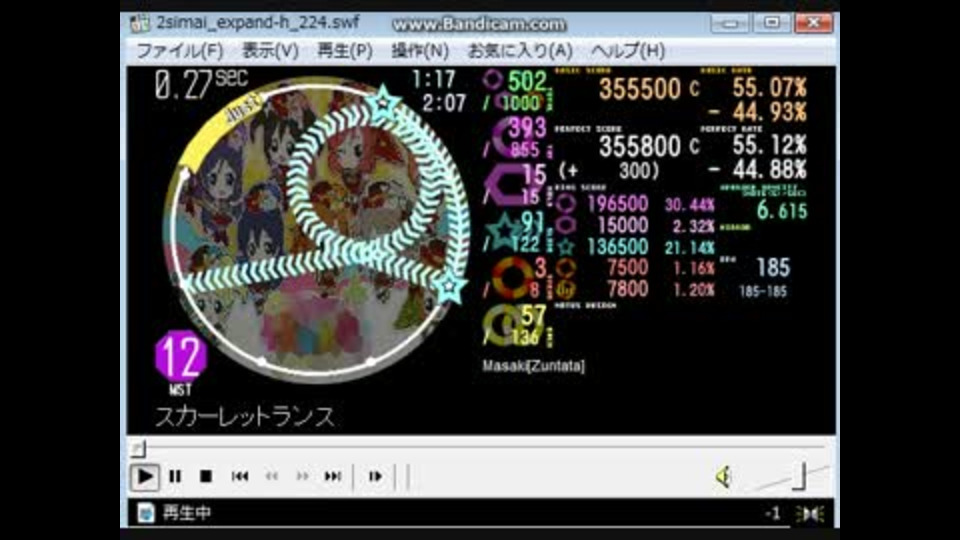The image size is (960, 540).
Task: Open the ファイル(F) menu
Action: click(x=179, y=51)
